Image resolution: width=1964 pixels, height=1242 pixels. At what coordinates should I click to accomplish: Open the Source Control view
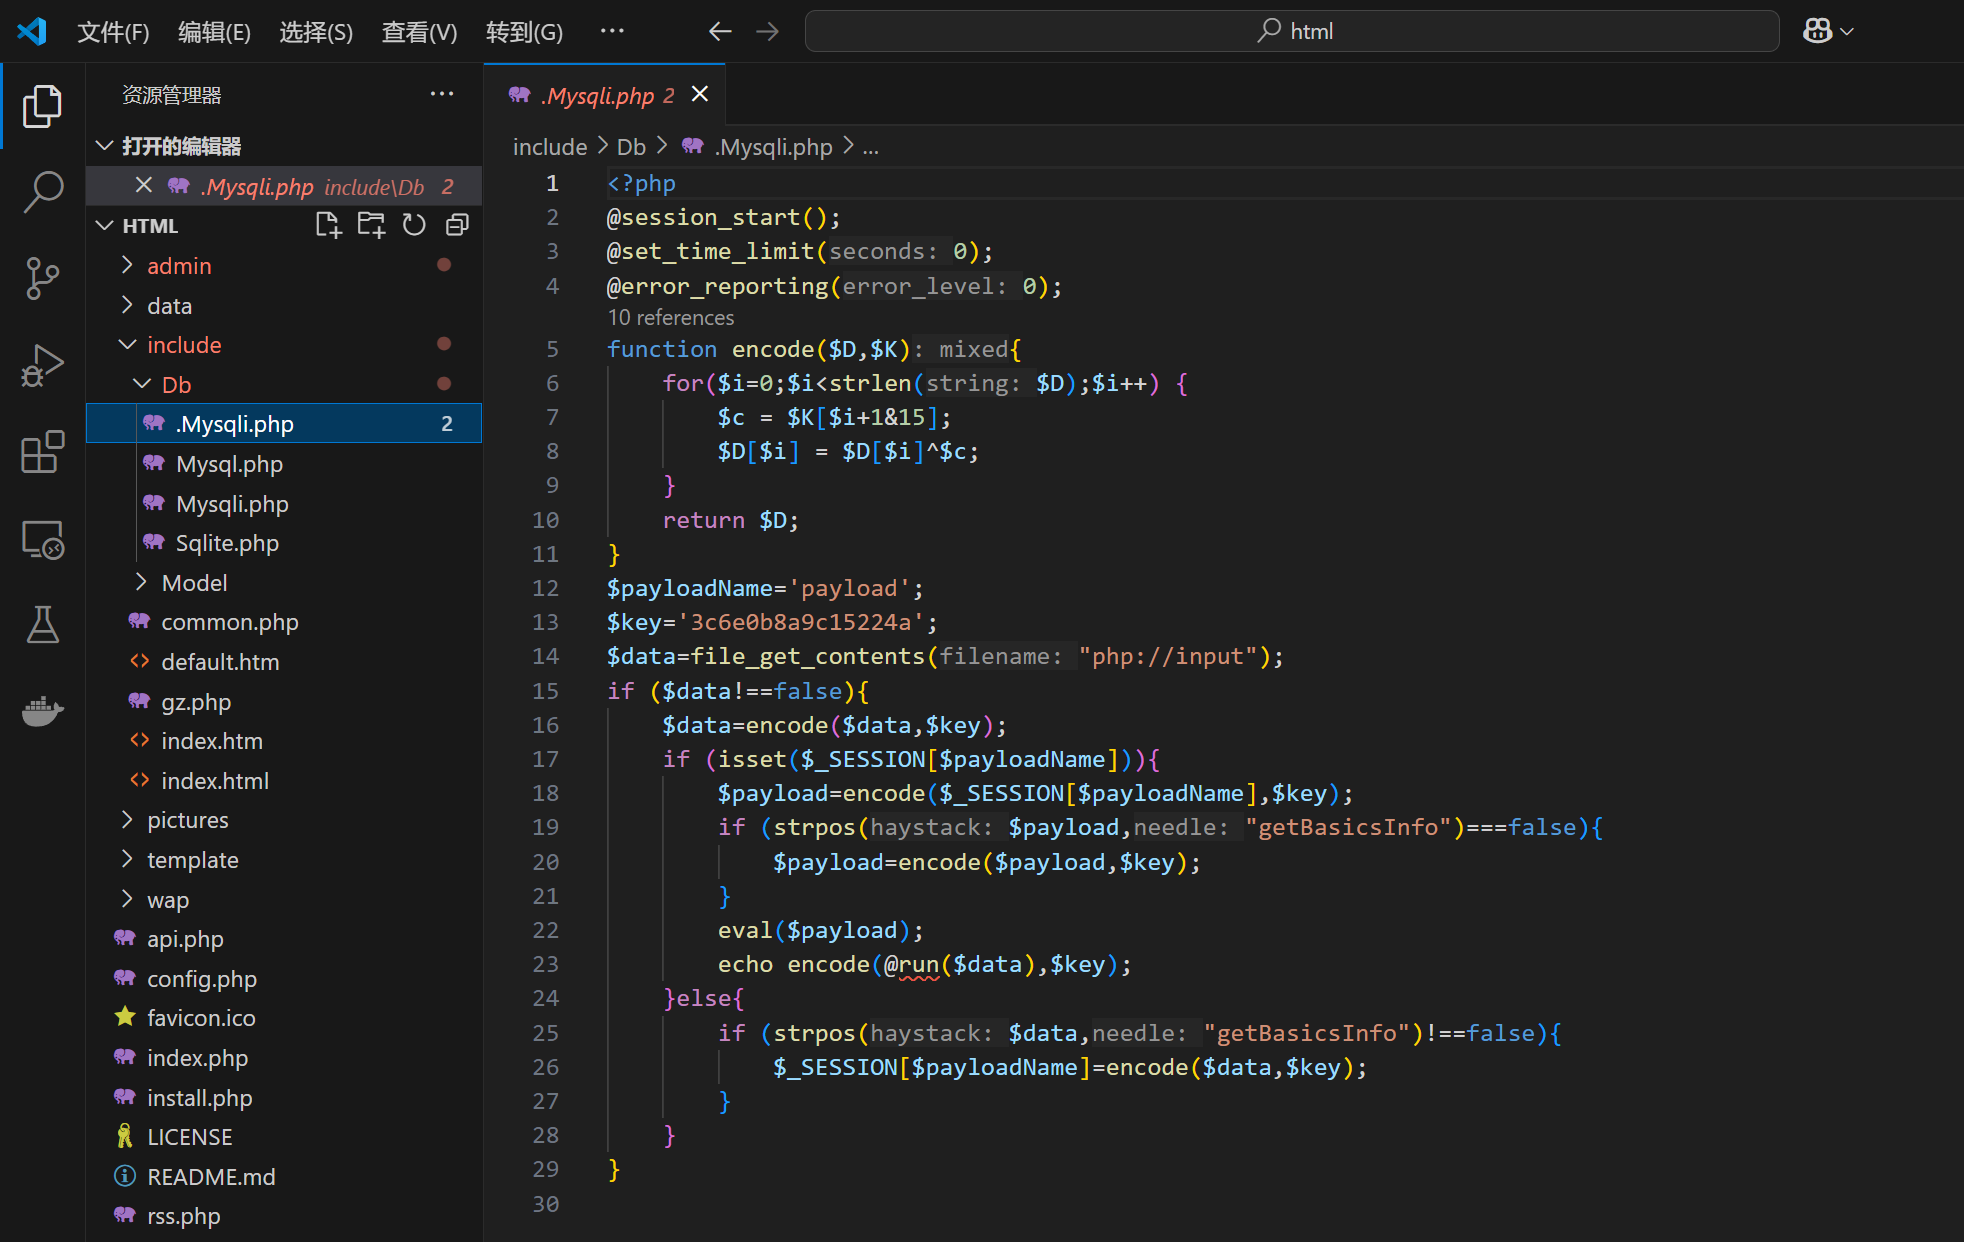point(42,278)
